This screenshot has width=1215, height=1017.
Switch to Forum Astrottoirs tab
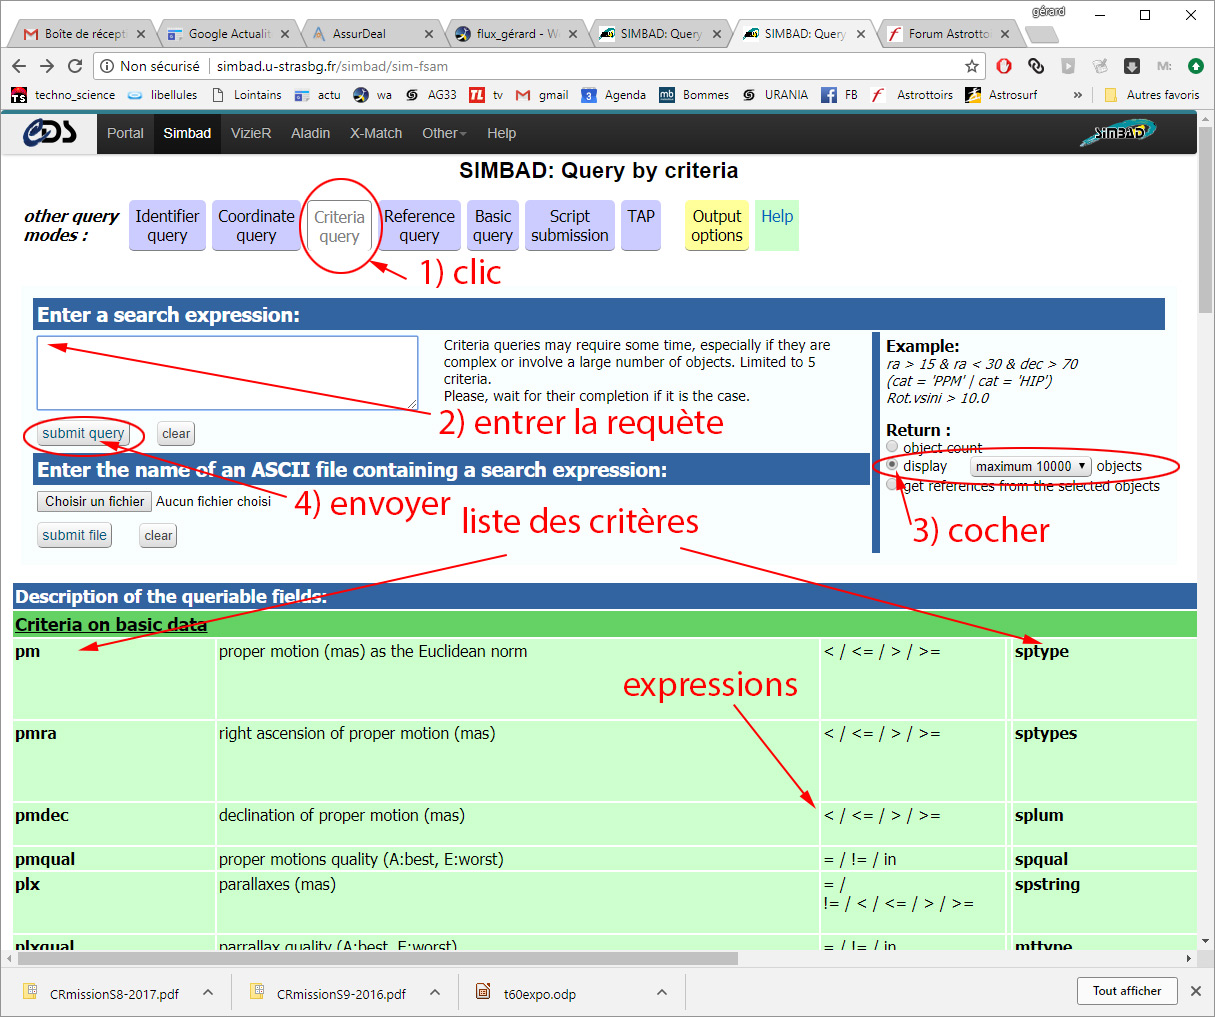[x=948, y=33]
